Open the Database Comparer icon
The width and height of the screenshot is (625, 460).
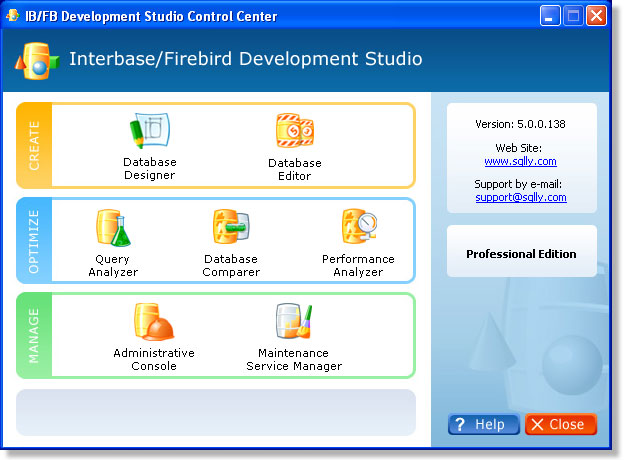(231, 226)
